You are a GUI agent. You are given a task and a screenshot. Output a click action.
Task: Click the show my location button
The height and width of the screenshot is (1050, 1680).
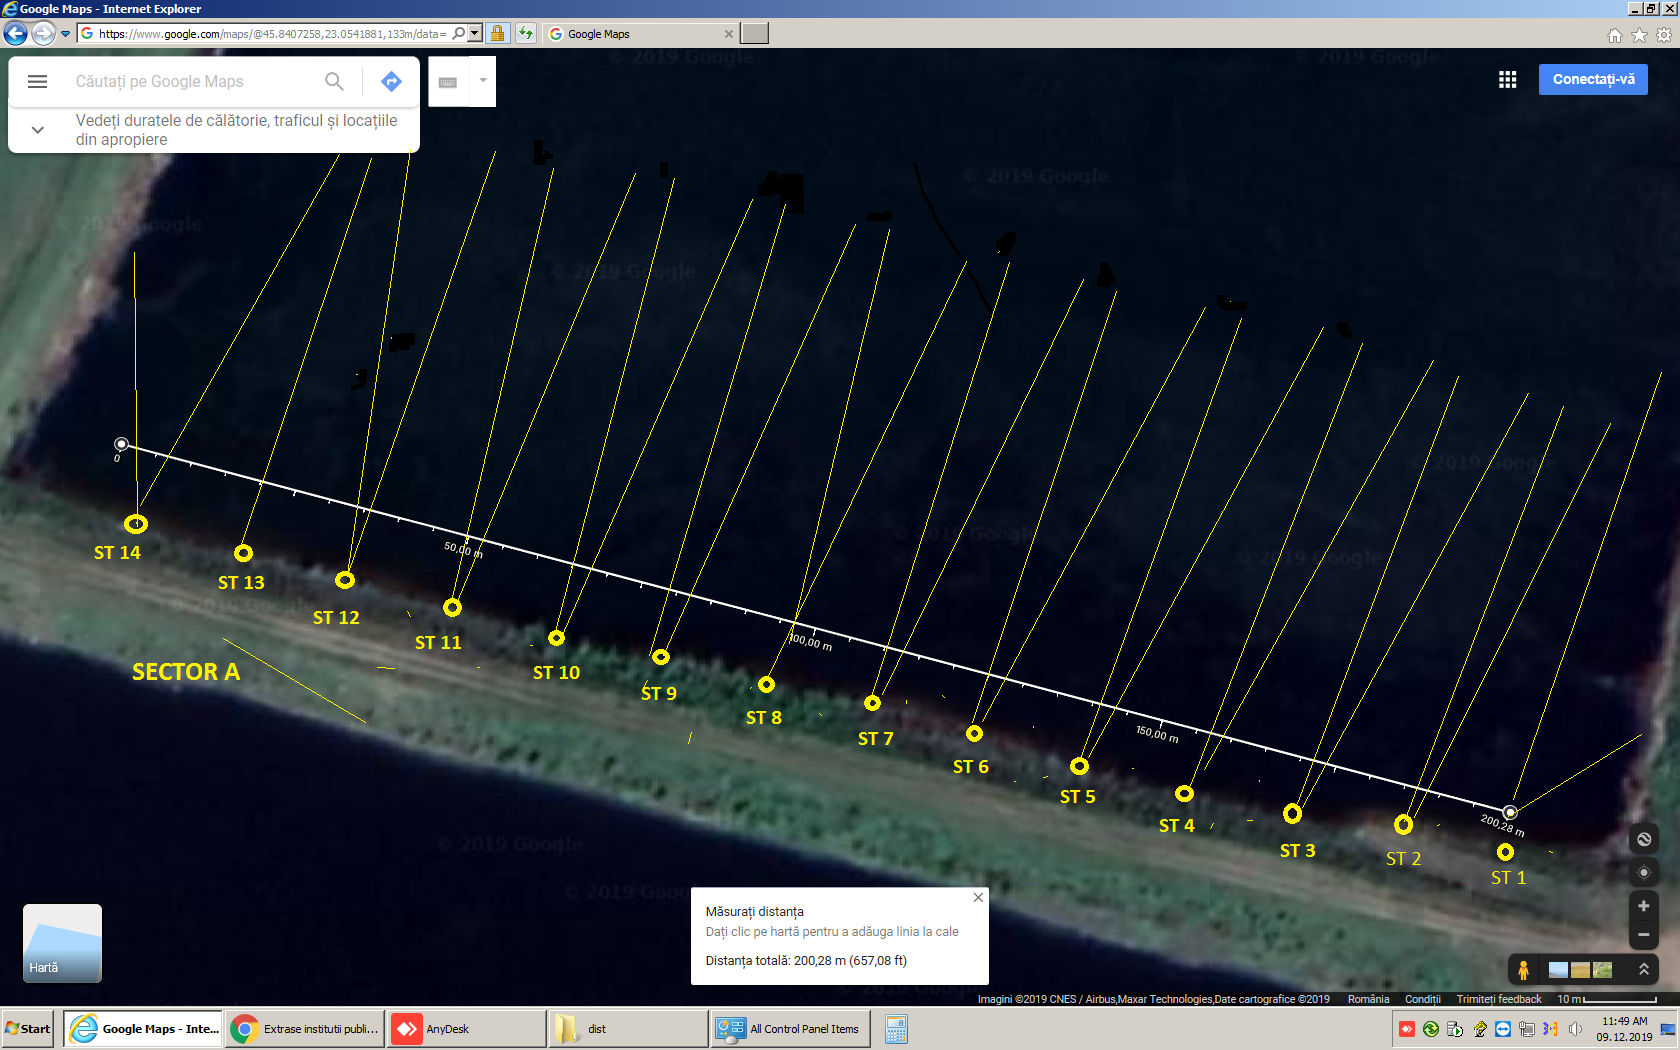click(1643, 872)
